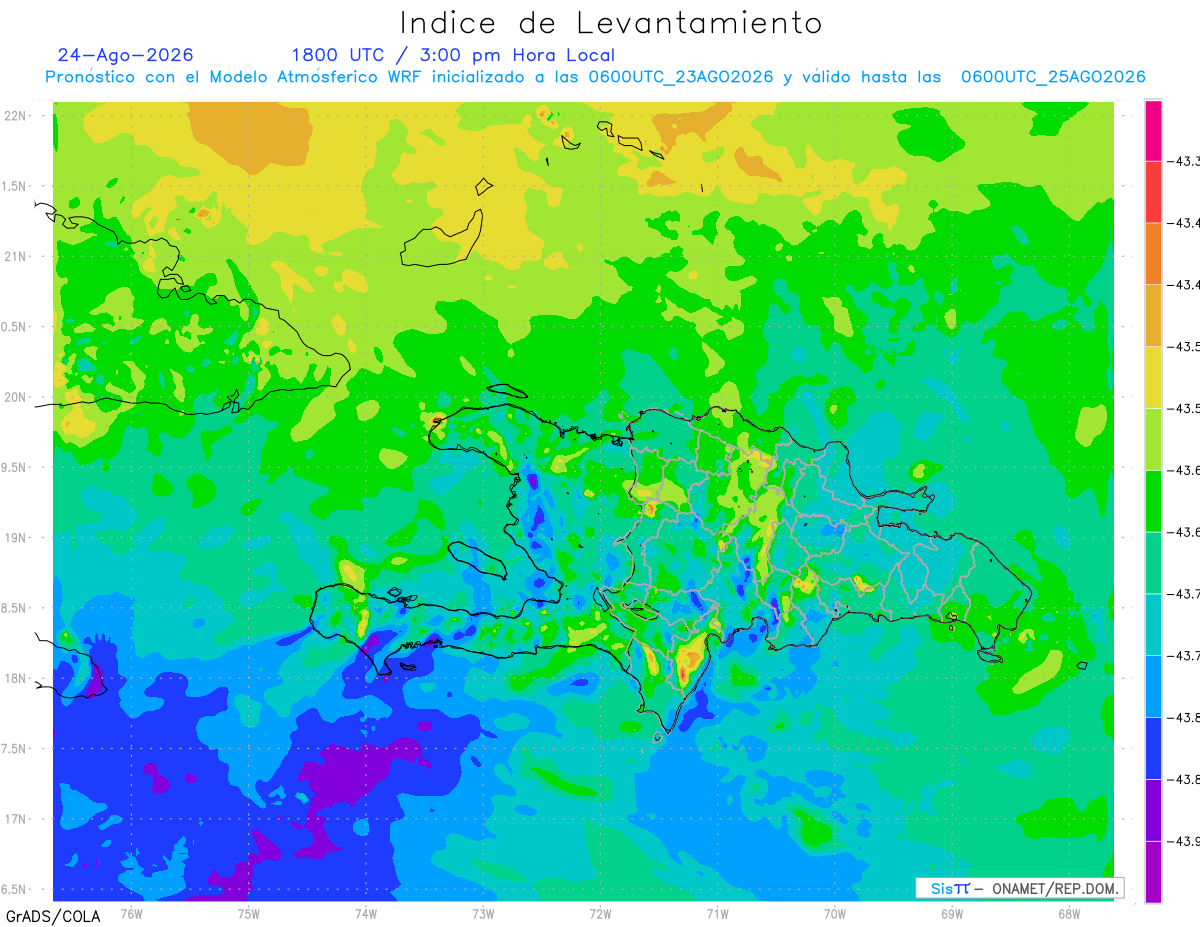Image resolution: width=1200 pixels, height=927 pixels.
Task: Click the light blue legend swatch
Action: tap(1153, 686)
